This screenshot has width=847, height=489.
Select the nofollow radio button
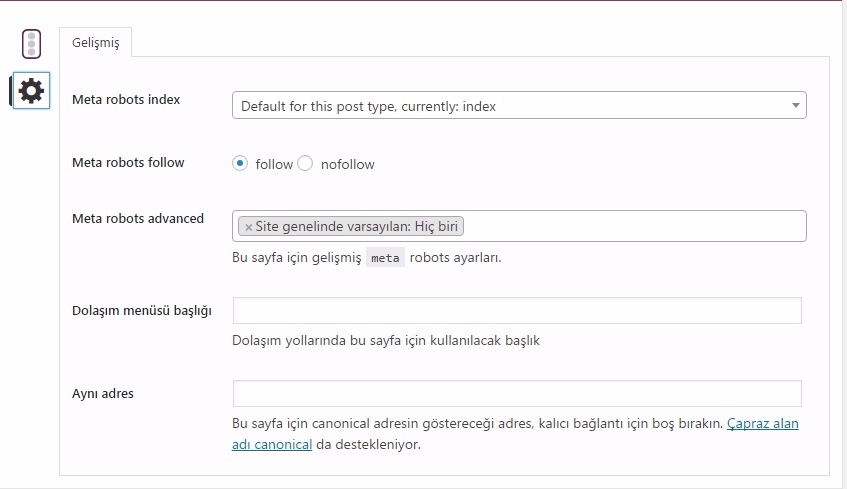click(305, 163)
